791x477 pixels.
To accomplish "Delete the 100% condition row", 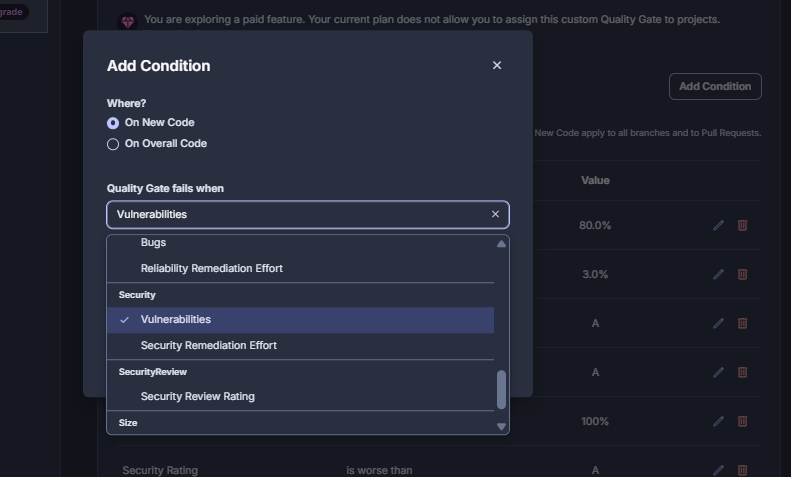I will pyautogui.click(x=743, y=421).
